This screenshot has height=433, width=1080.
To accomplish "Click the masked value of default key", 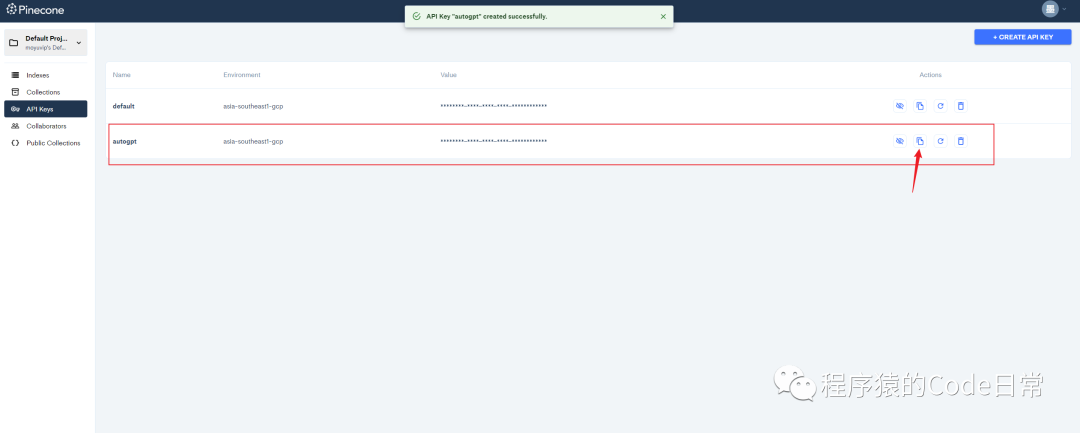I will [x=493, y=106].
